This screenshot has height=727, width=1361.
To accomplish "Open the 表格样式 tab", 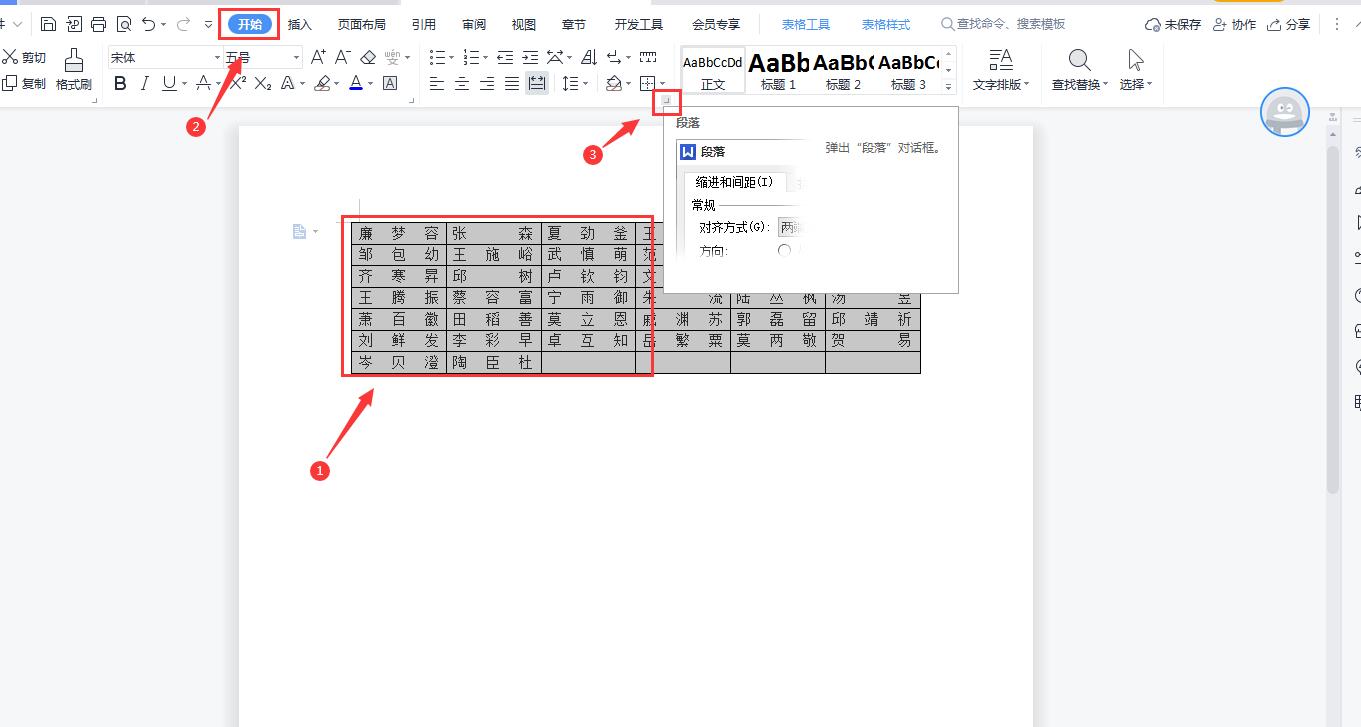I will point(886,24).
